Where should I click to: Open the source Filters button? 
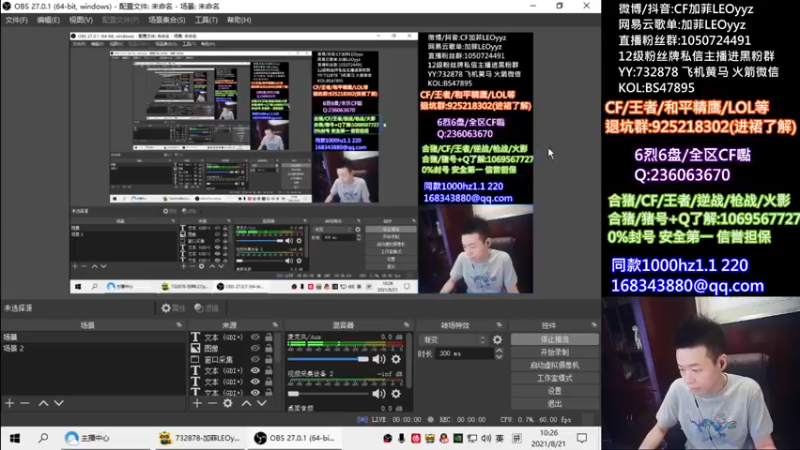(x=207, y=308)
